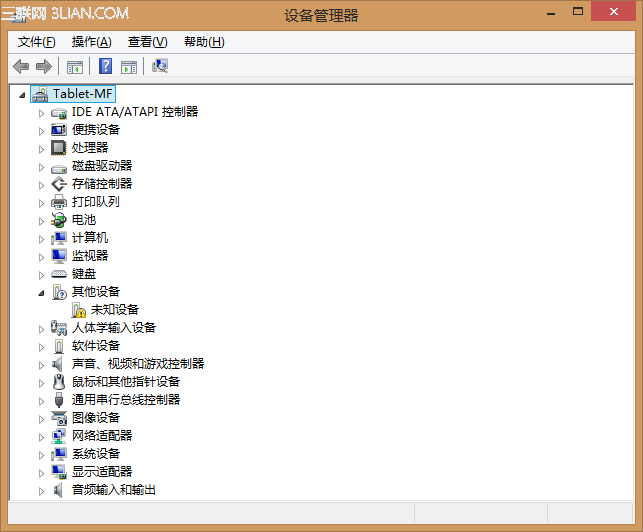Select the 未知设备 text entry
This screenshot has height=532, width=643.
[115, 310]
